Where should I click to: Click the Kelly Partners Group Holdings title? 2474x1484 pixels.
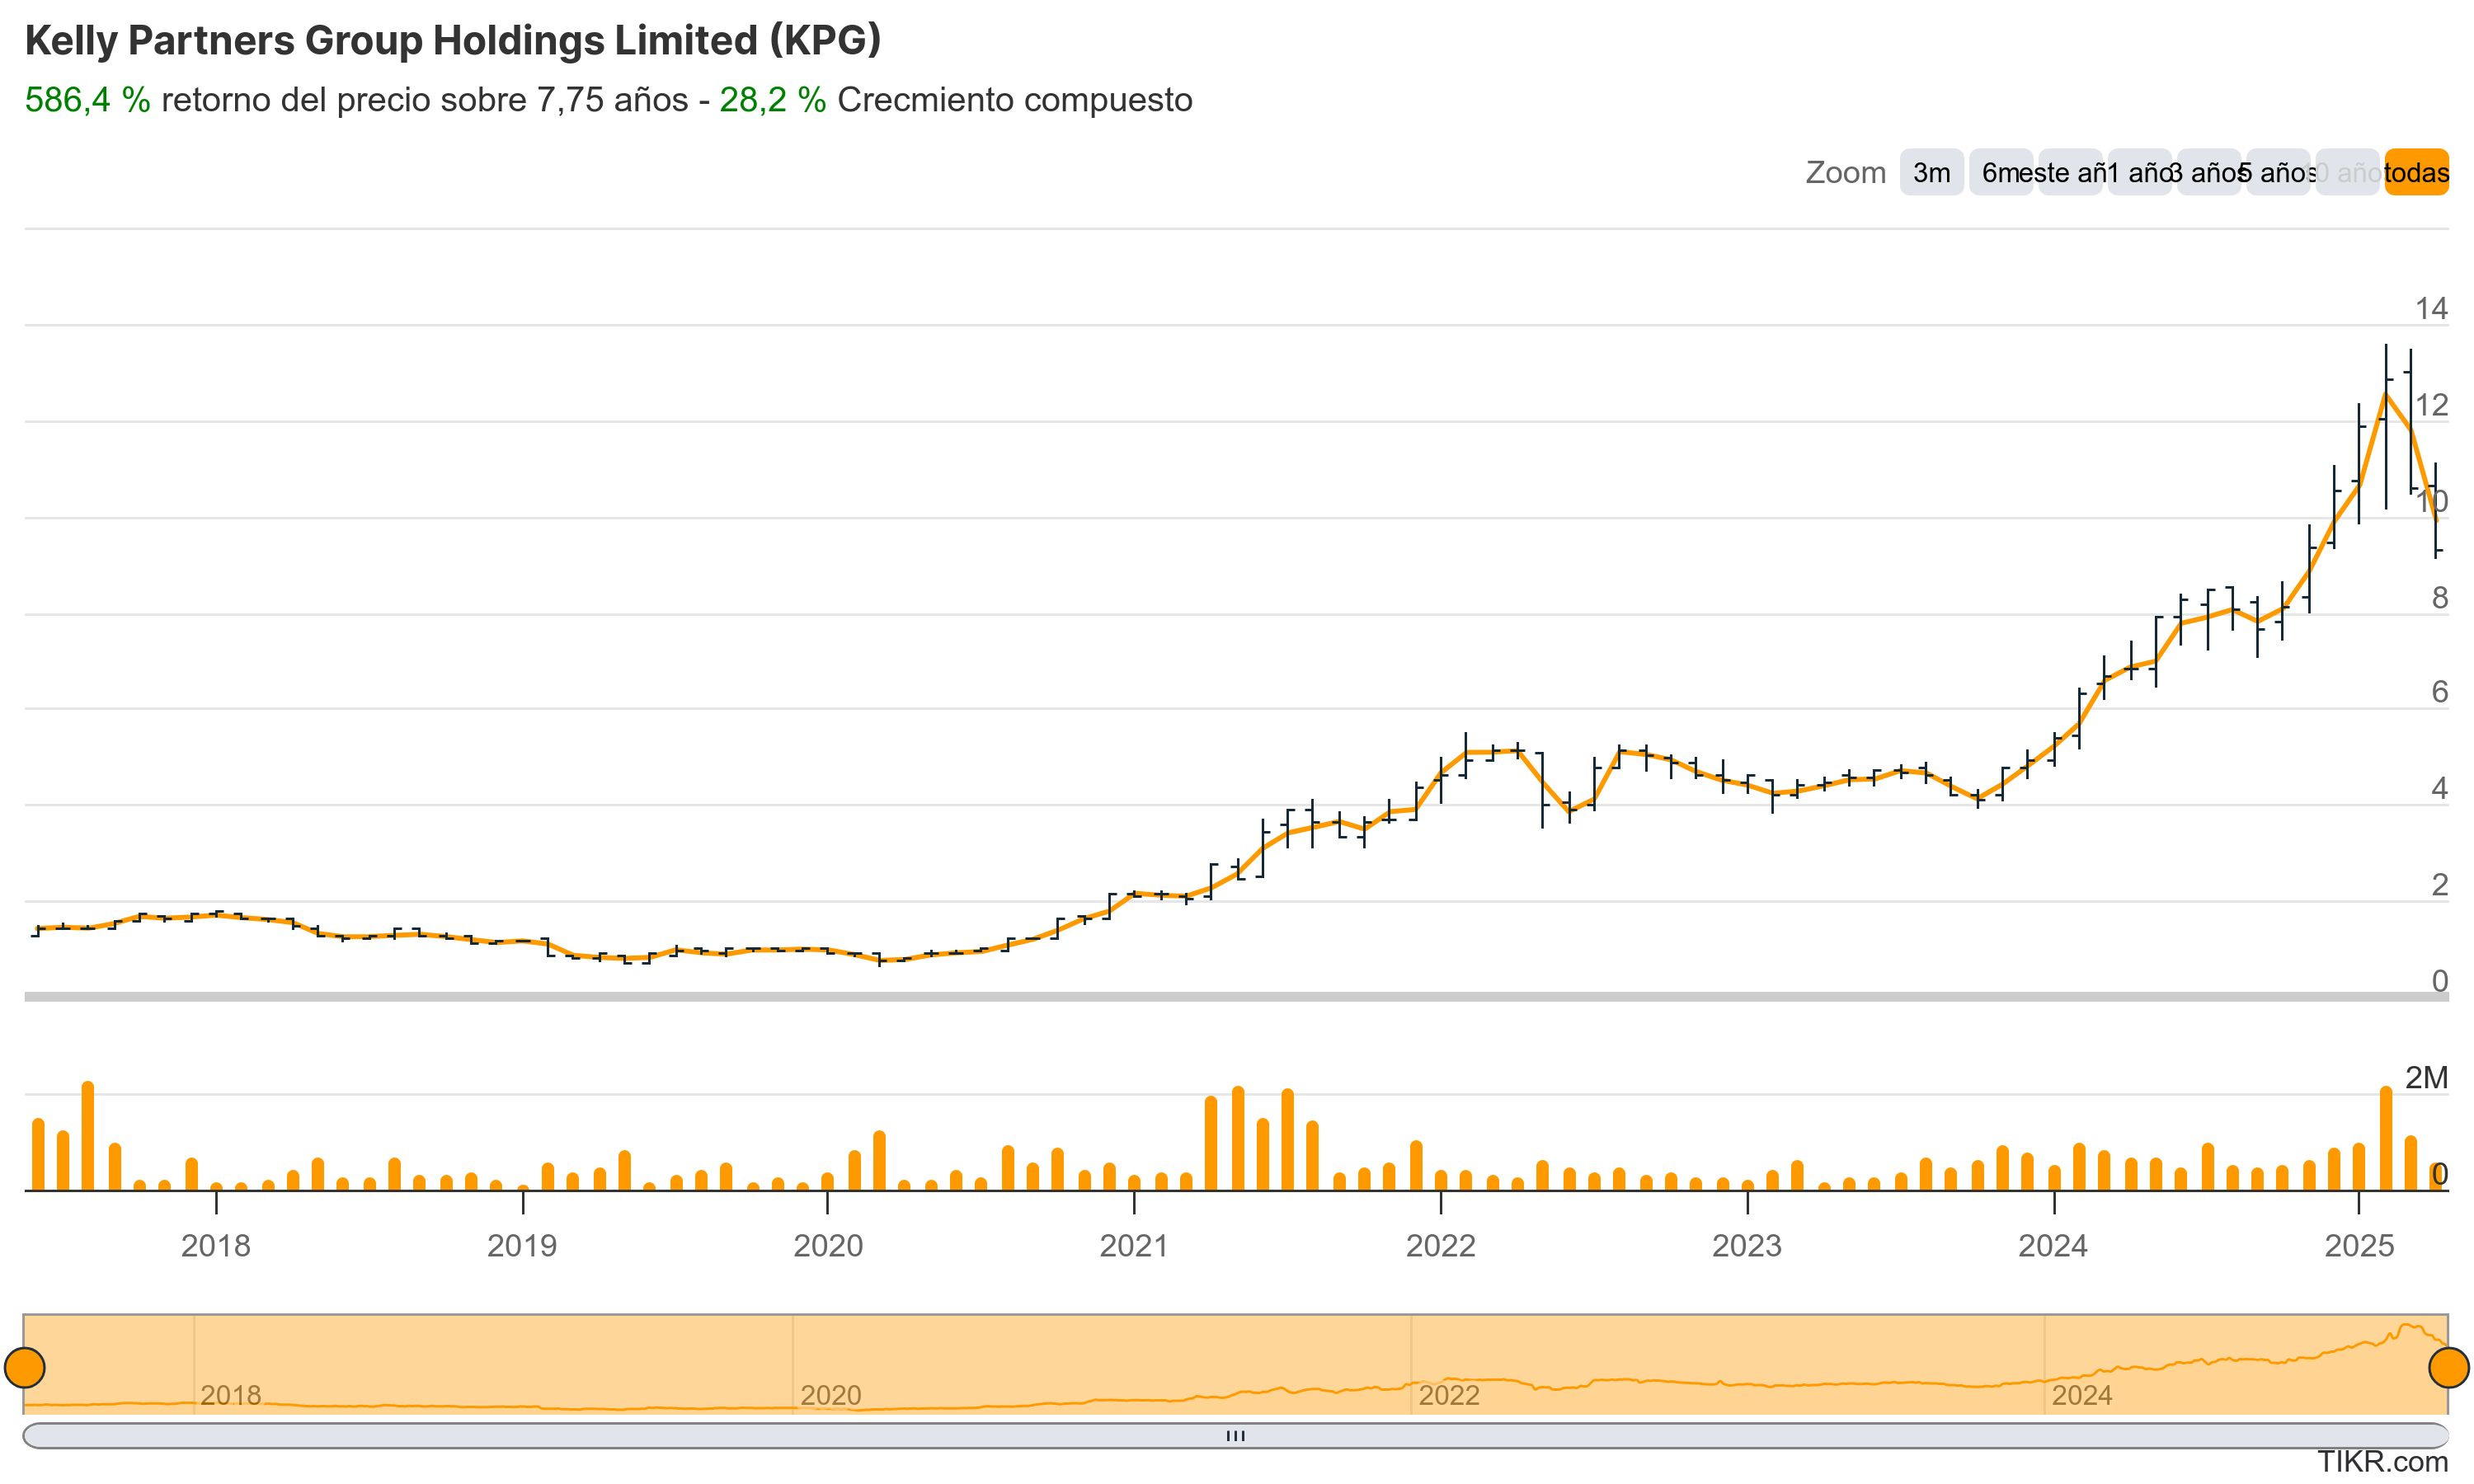(x=453, y=40)
